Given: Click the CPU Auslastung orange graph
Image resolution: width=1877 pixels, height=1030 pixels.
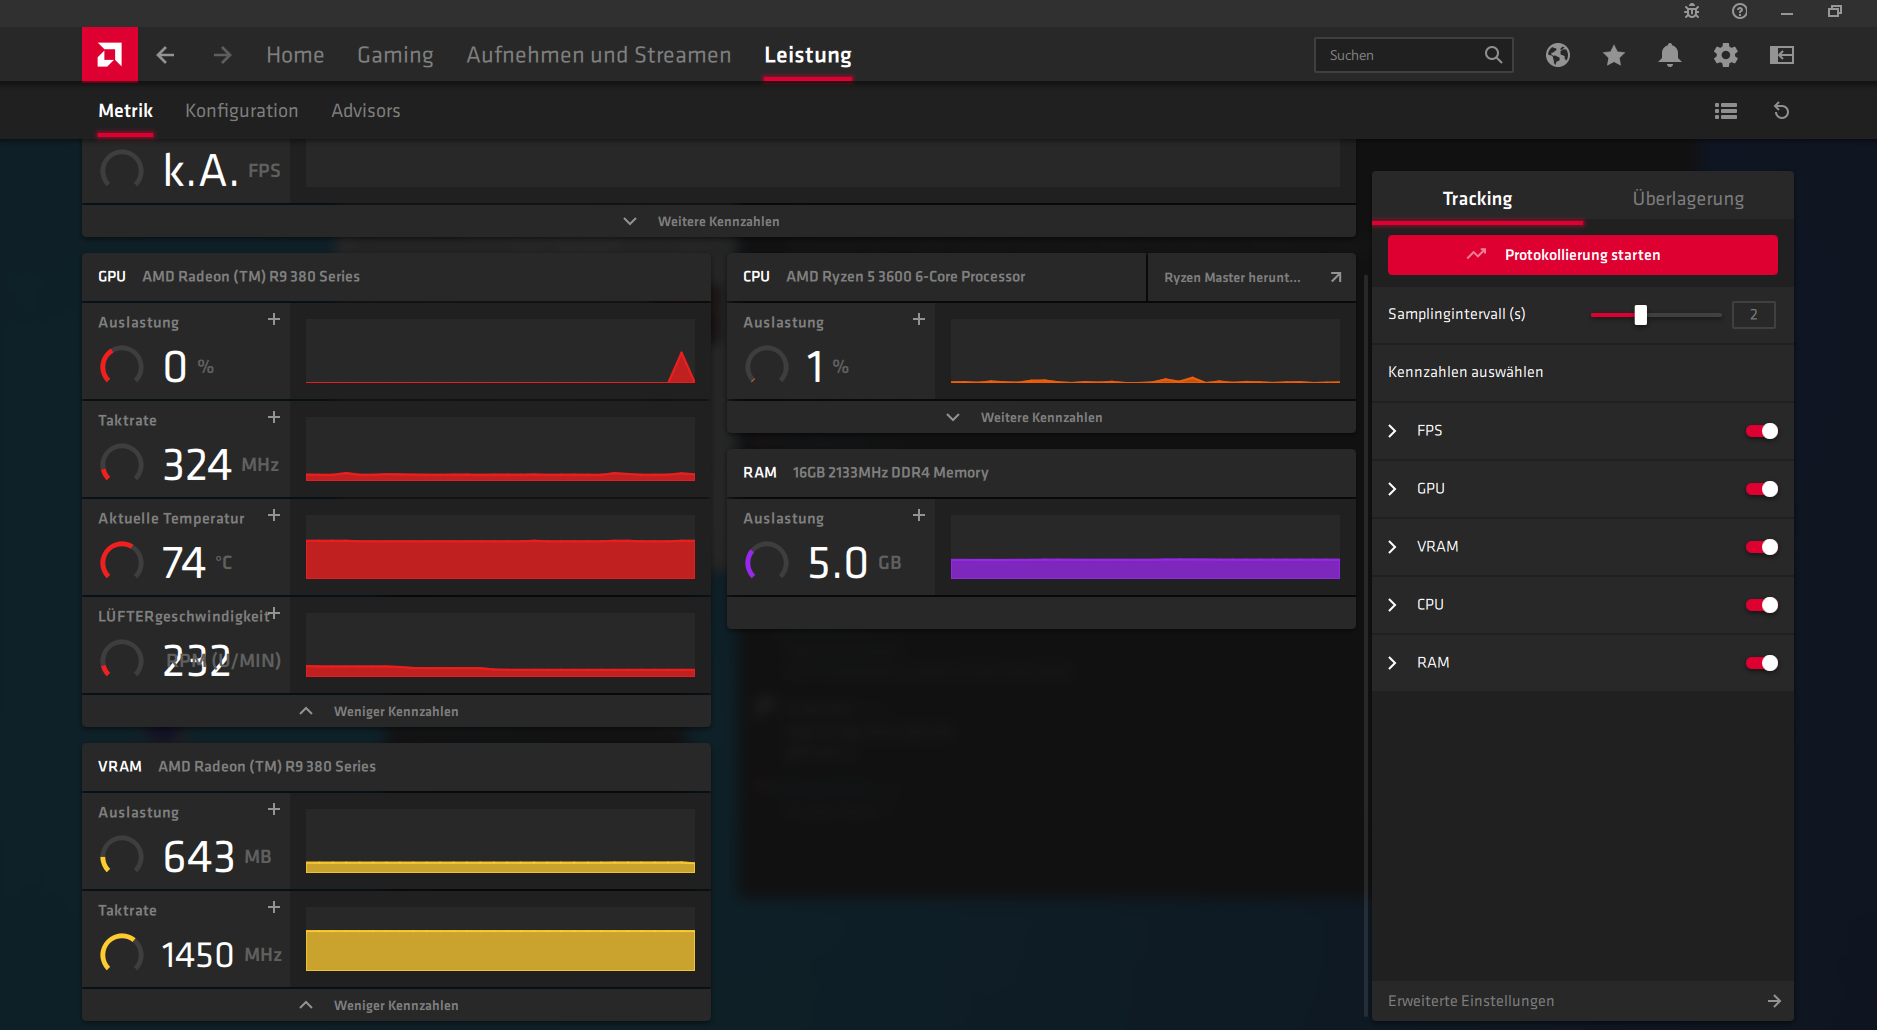Looking at the screenshot, I should click(x=1145, y=351).
